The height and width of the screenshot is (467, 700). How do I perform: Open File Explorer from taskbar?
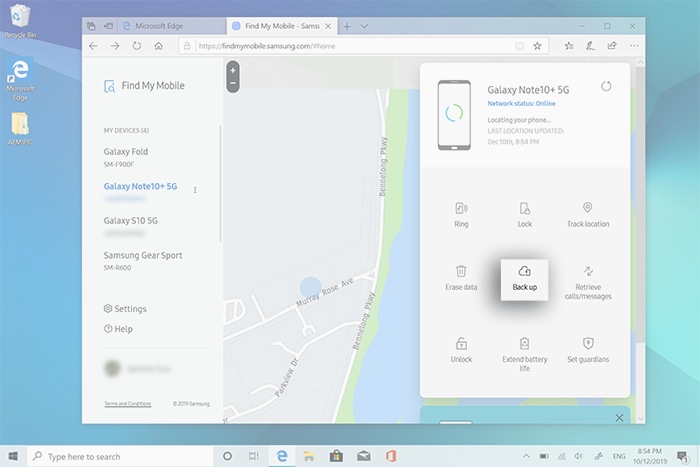click(308, 456)
